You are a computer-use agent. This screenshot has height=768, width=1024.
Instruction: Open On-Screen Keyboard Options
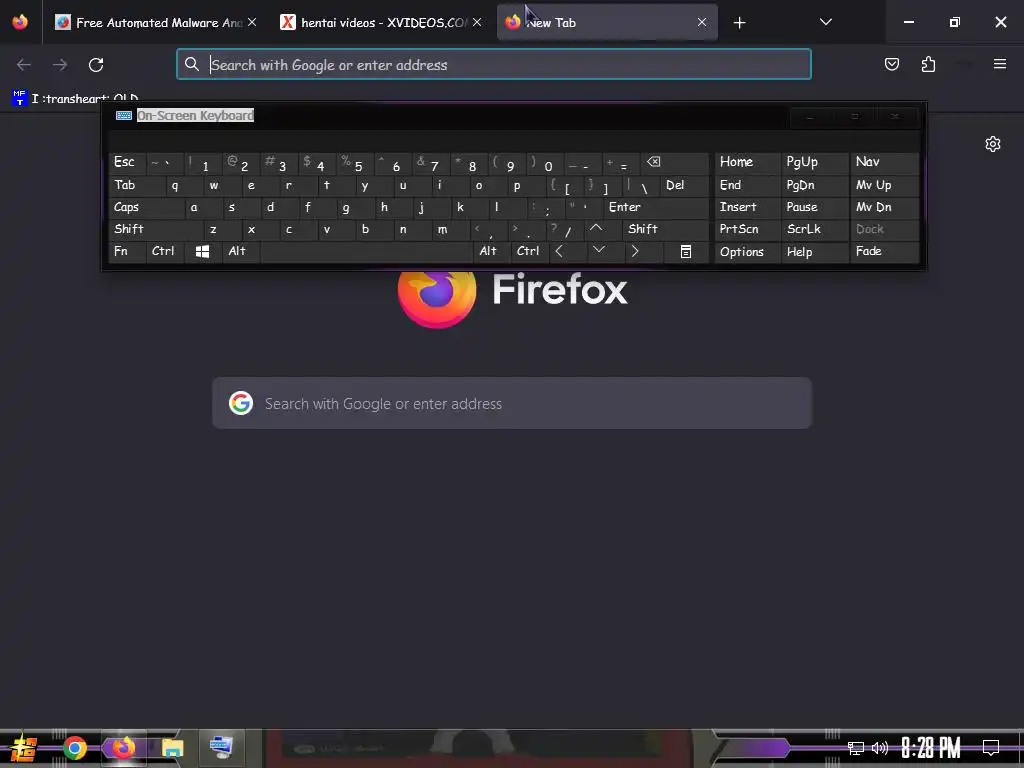click(746, 251)
